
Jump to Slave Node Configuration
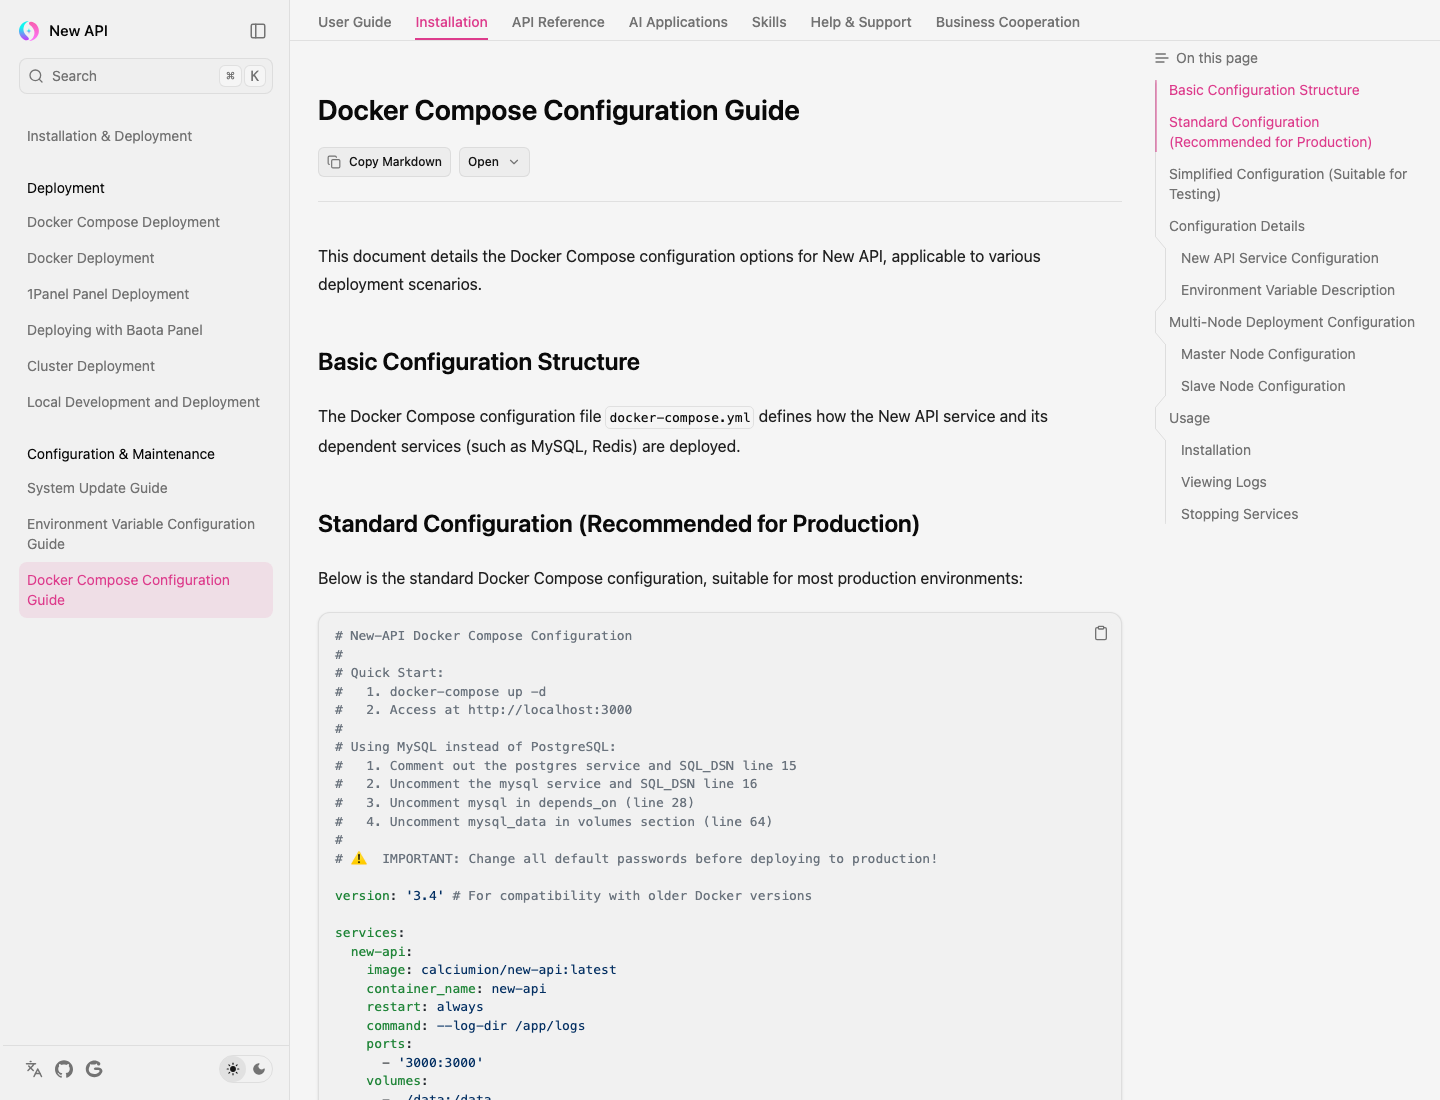click(1263, 386)
